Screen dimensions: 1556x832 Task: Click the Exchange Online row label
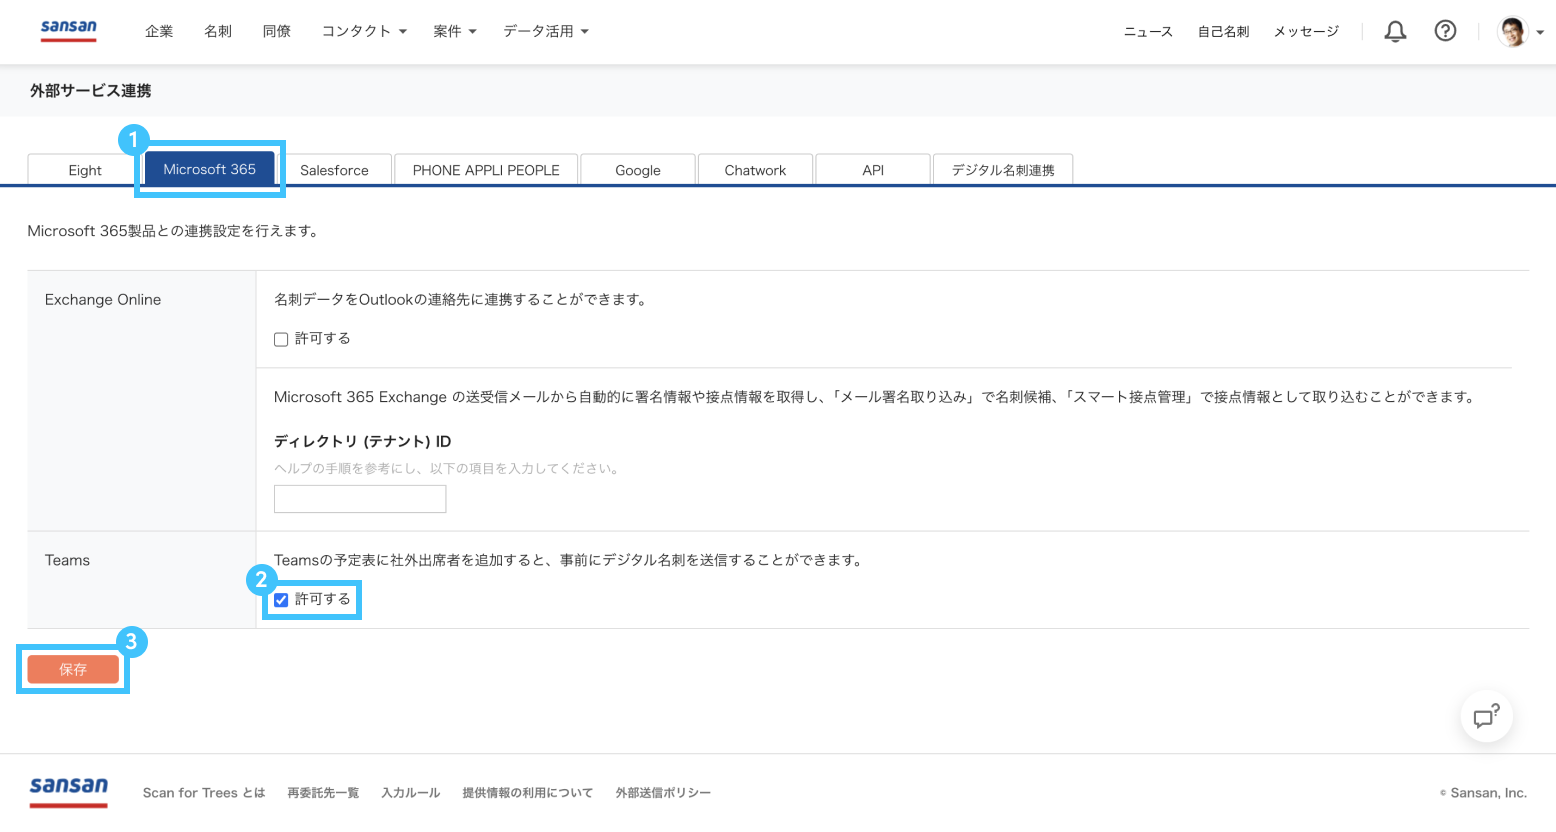pos(103,299)
